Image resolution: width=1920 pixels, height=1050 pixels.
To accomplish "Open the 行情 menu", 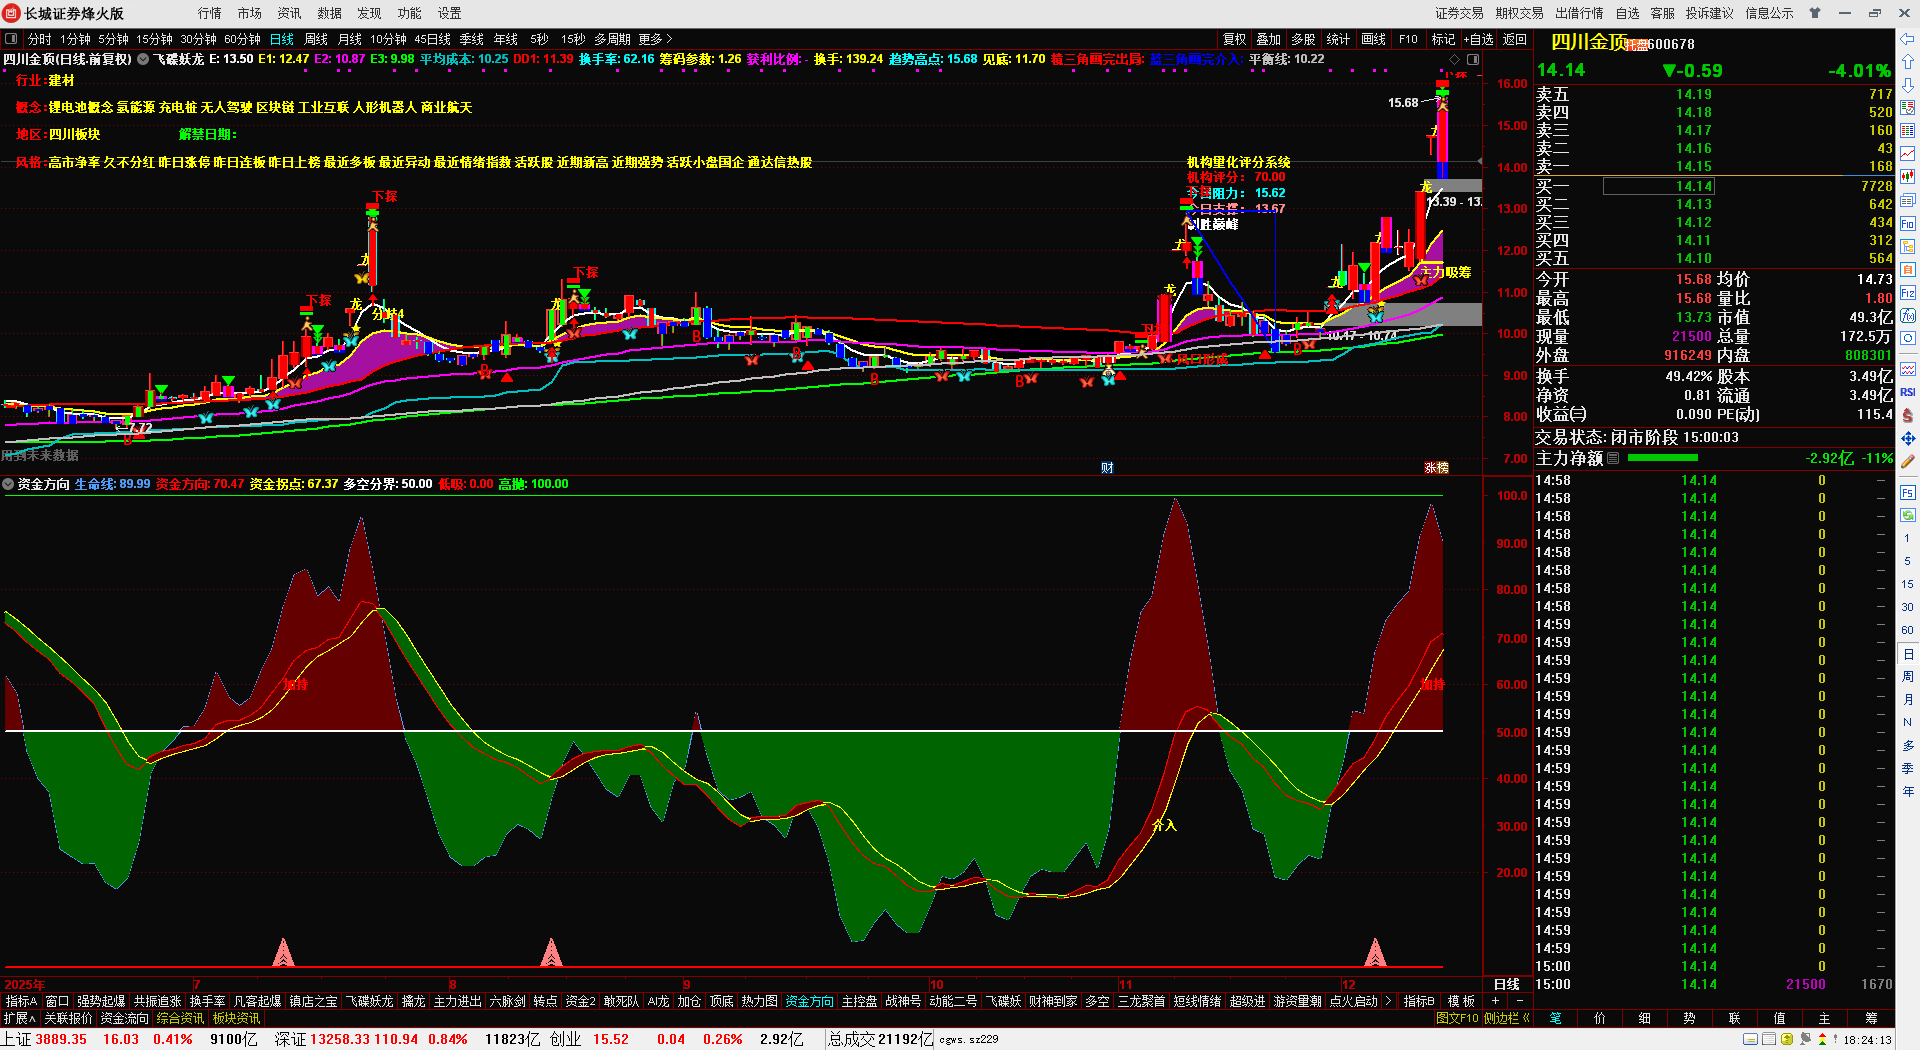I will click(210, 13).
